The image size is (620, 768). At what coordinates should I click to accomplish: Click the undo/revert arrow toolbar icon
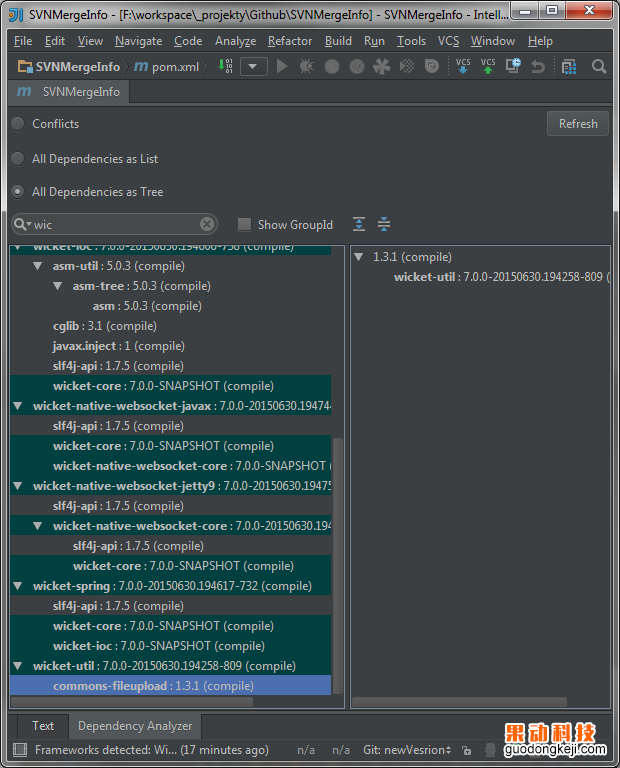point(538,66)
